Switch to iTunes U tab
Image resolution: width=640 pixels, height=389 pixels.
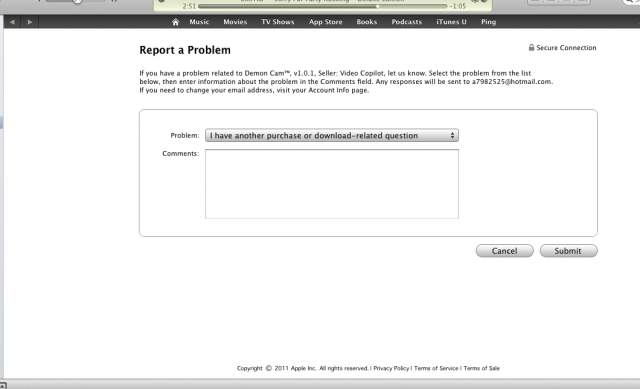(x=451, y=22)
